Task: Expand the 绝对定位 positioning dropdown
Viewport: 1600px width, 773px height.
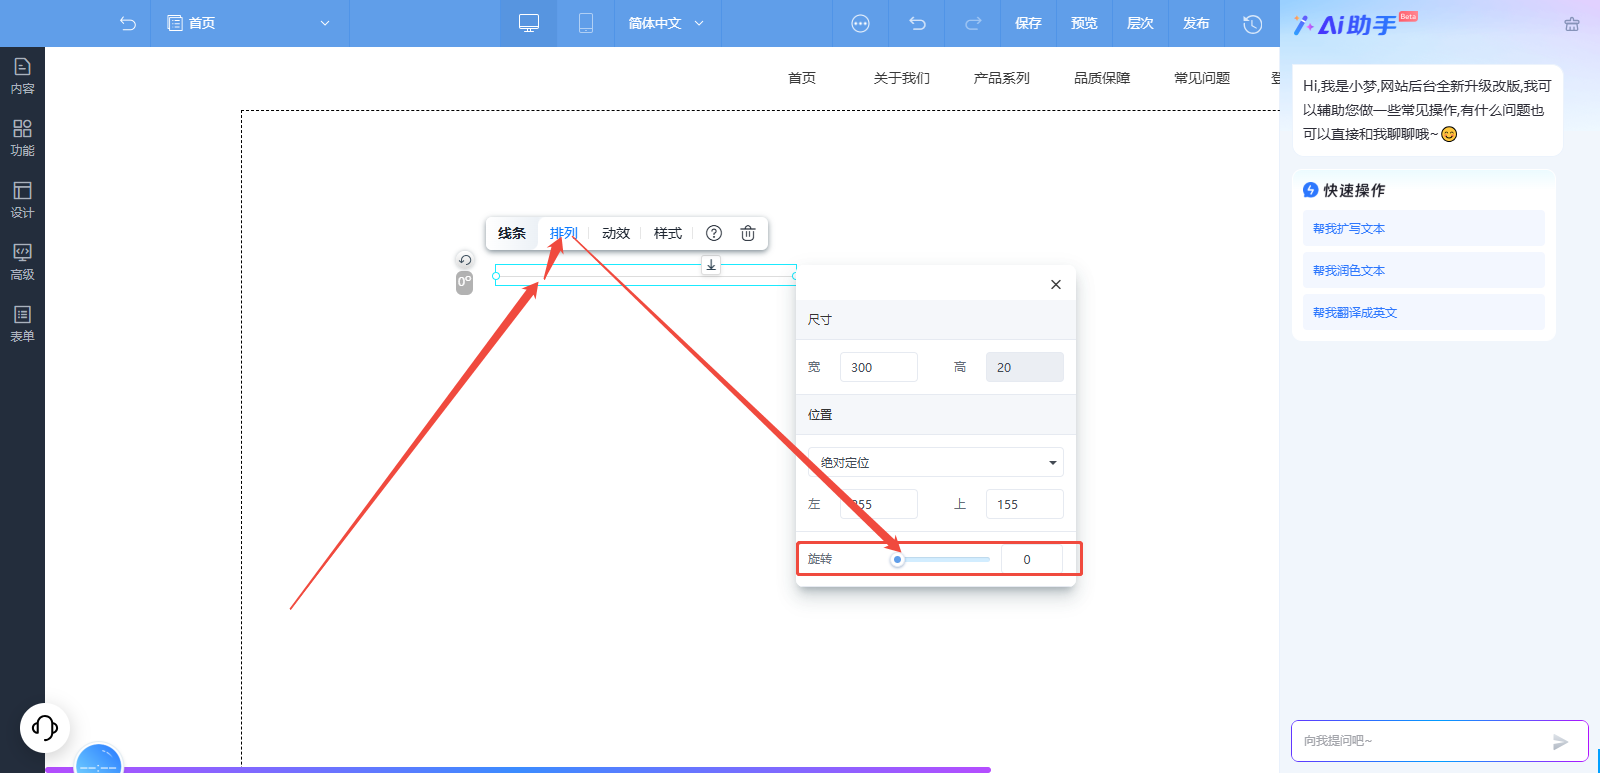Action: (x=936, y=462)
